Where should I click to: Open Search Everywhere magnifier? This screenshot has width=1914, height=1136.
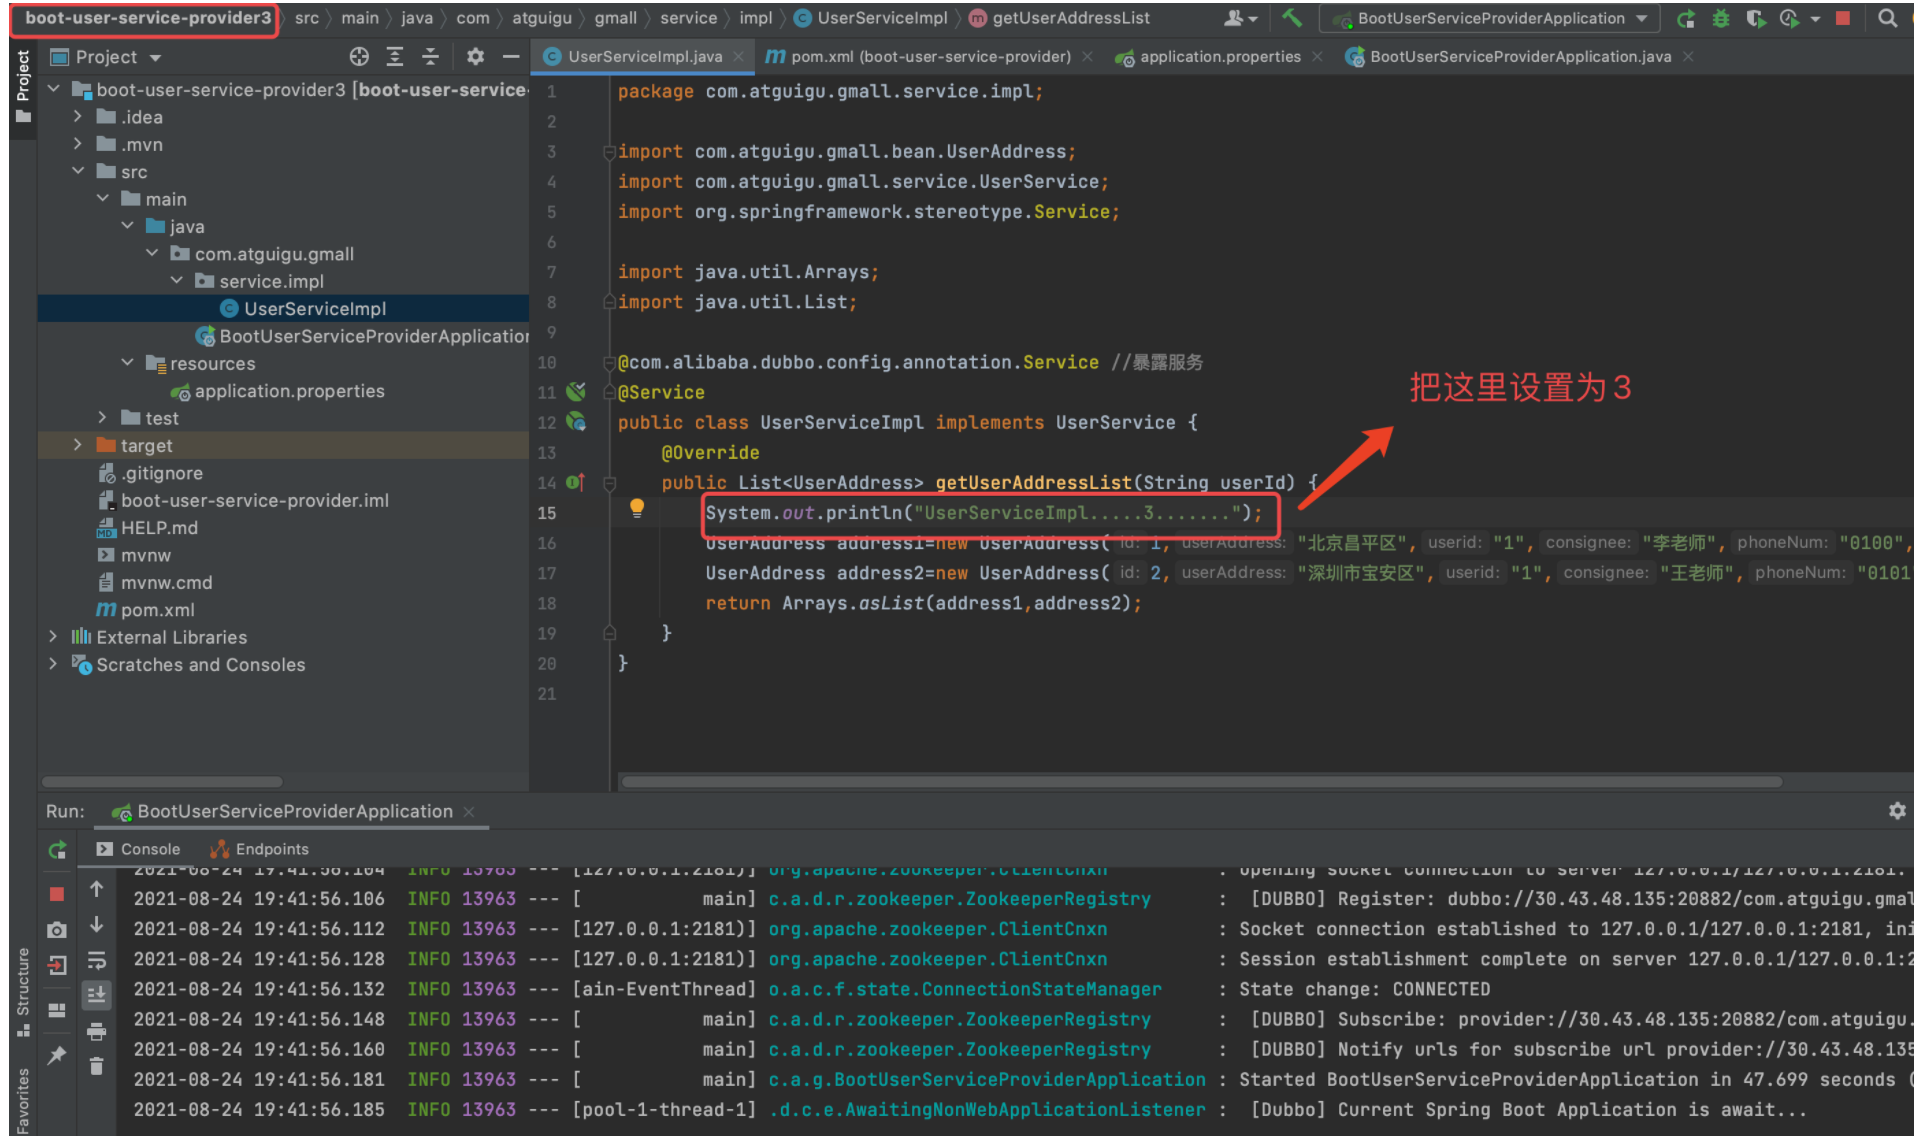[1887, 18]
